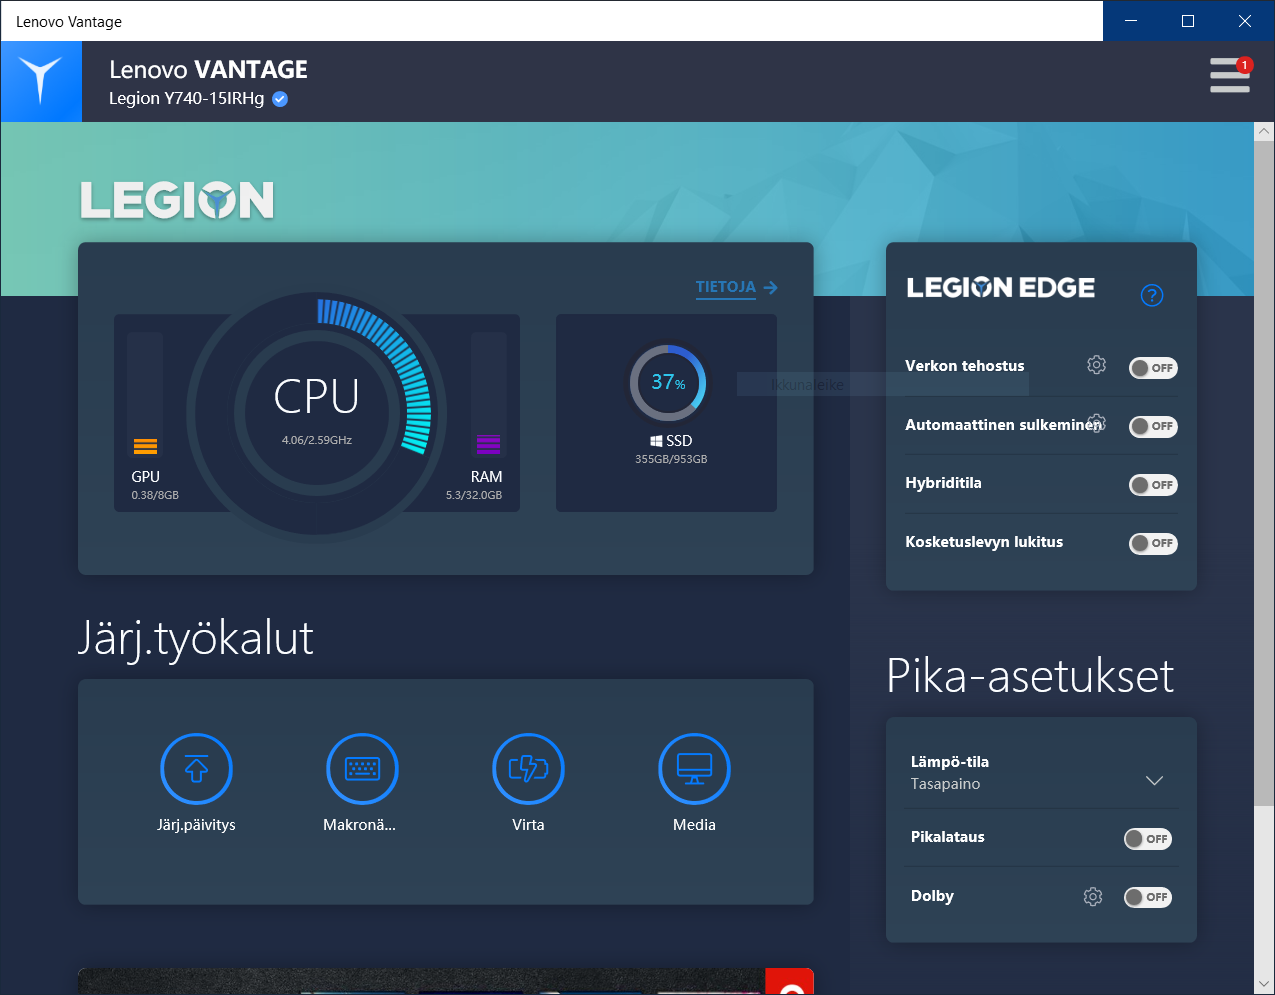The height and width of the screenshot is (995, 1275).
Task: Open Virta power icon
Action: (x=528, y=769)
